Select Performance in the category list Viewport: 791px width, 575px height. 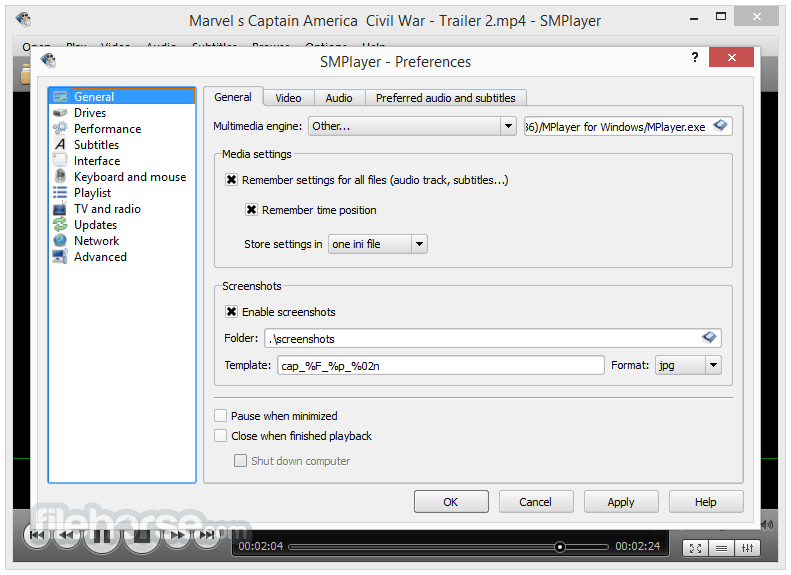point(107,129)
